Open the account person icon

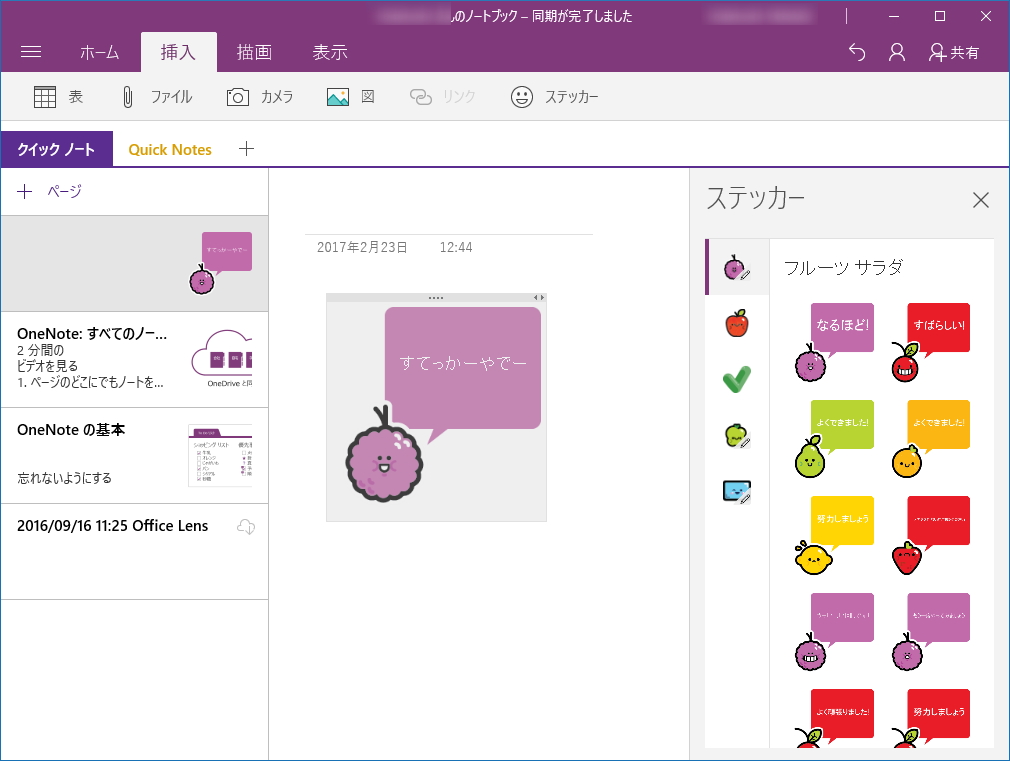[x=897, y=52]
